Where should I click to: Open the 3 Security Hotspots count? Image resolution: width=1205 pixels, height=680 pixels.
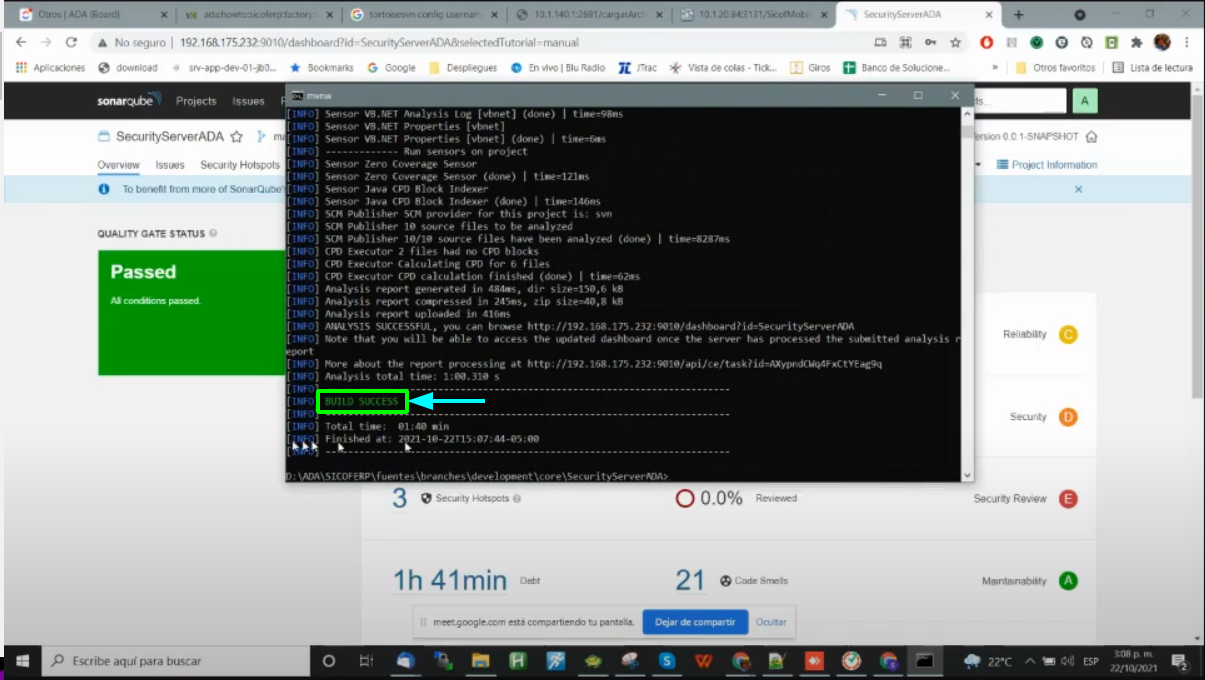(399, 498)
